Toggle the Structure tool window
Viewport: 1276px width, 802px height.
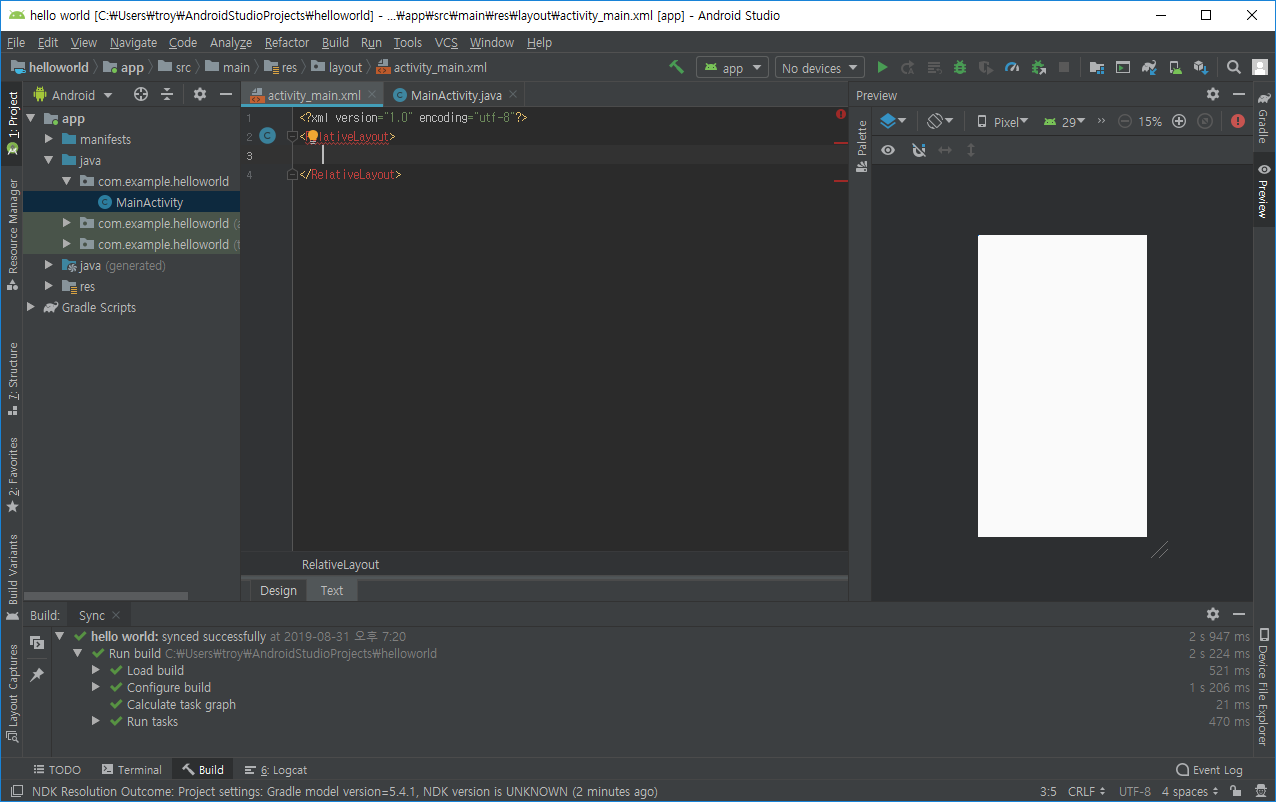click(x=12, y=378)
